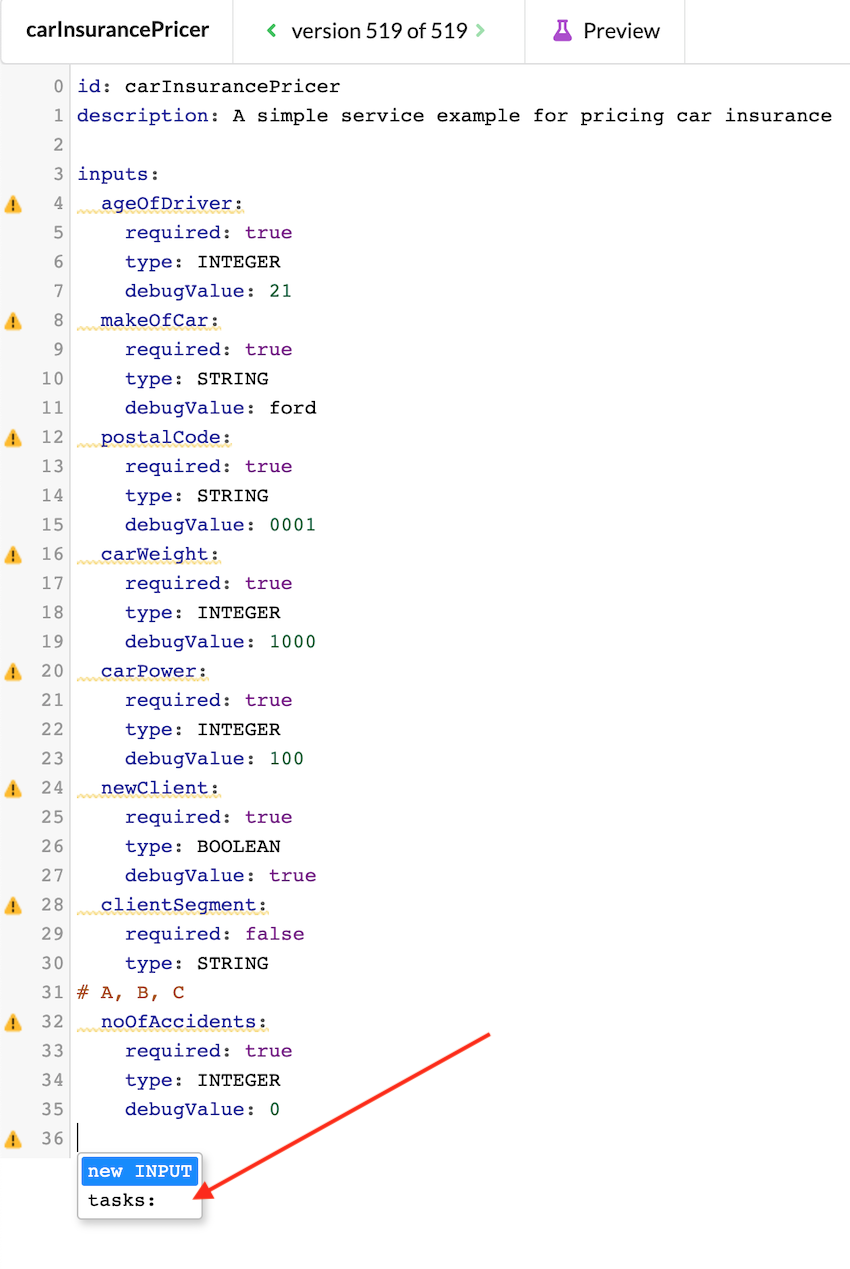Viewport: 850px width, 1269px height.
Task: Click the warning icon on line 36
Action: coord(13,1138)
